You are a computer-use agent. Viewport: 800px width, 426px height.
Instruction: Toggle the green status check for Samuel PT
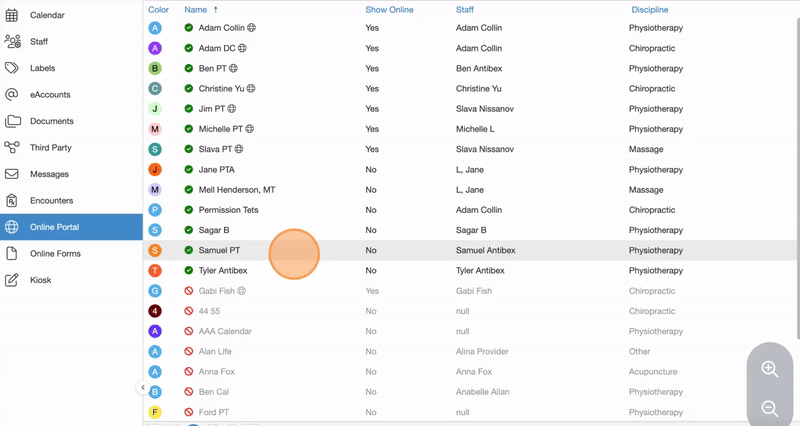(189, 251)
